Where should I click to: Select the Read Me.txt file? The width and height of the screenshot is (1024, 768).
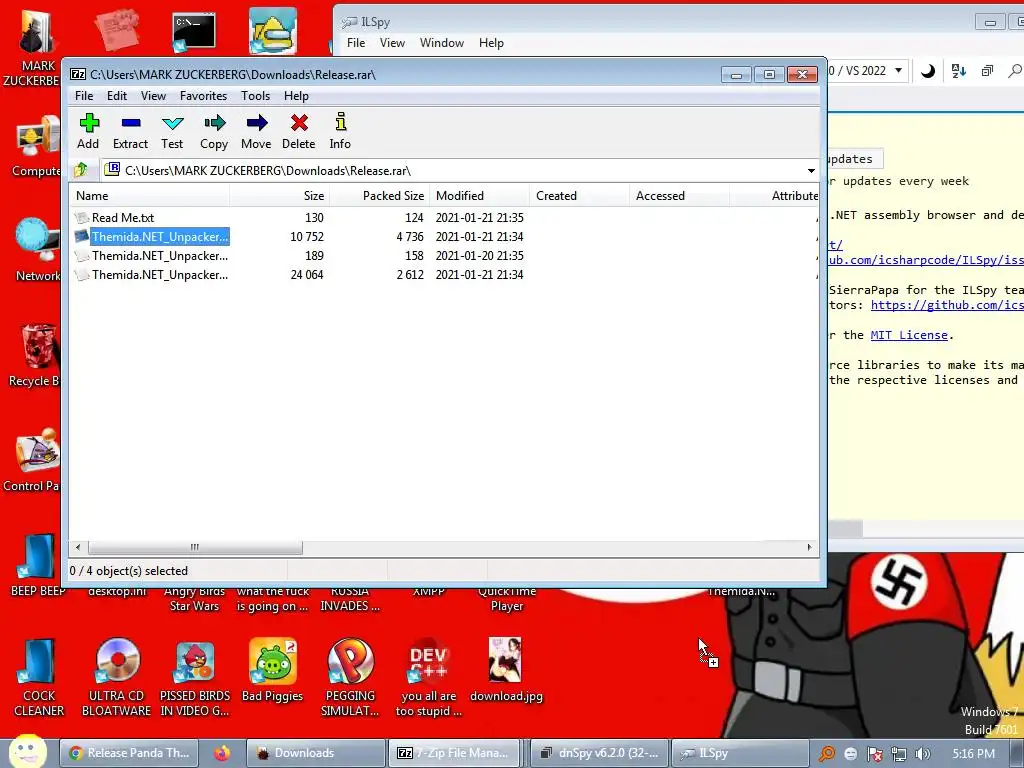pos(123,217)
